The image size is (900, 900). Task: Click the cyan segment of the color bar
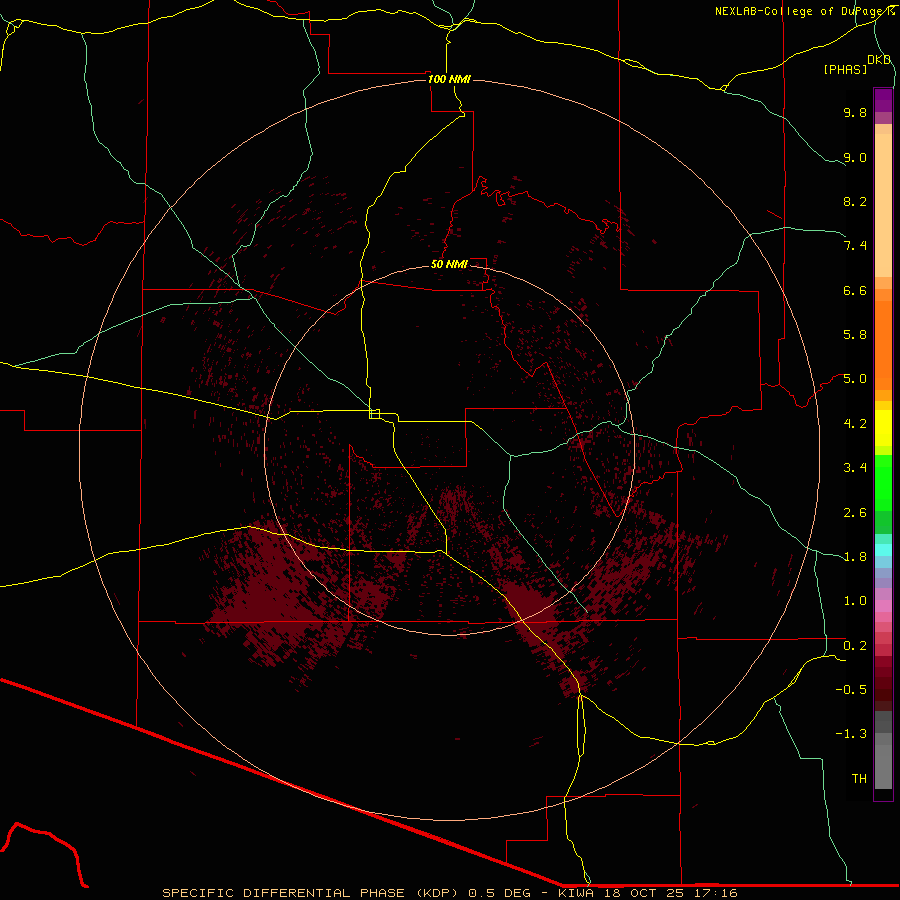point(883,550)
